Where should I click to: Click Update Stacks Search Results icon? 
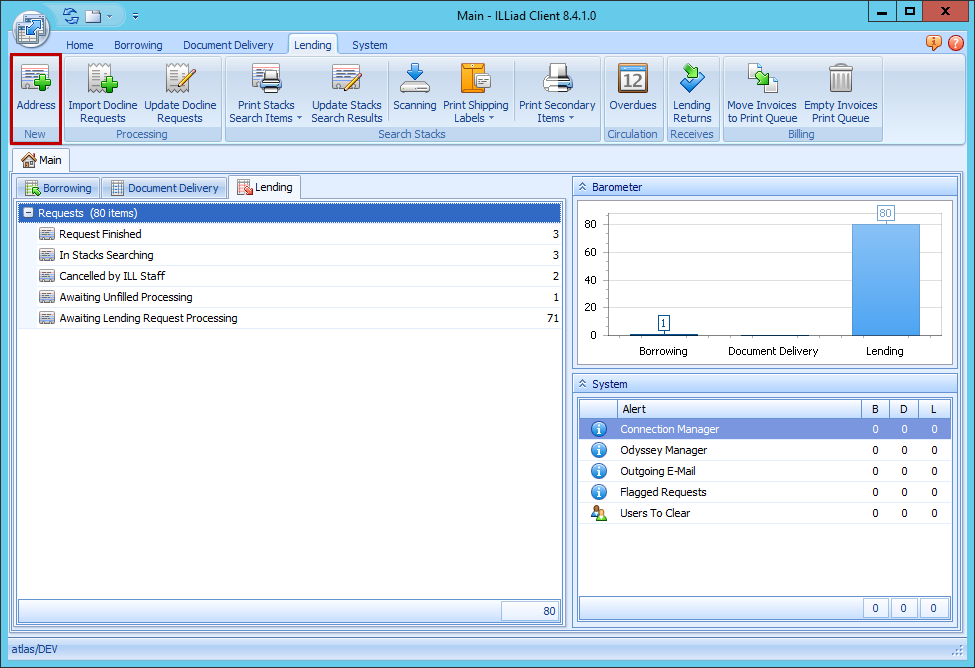click(346, 80)
